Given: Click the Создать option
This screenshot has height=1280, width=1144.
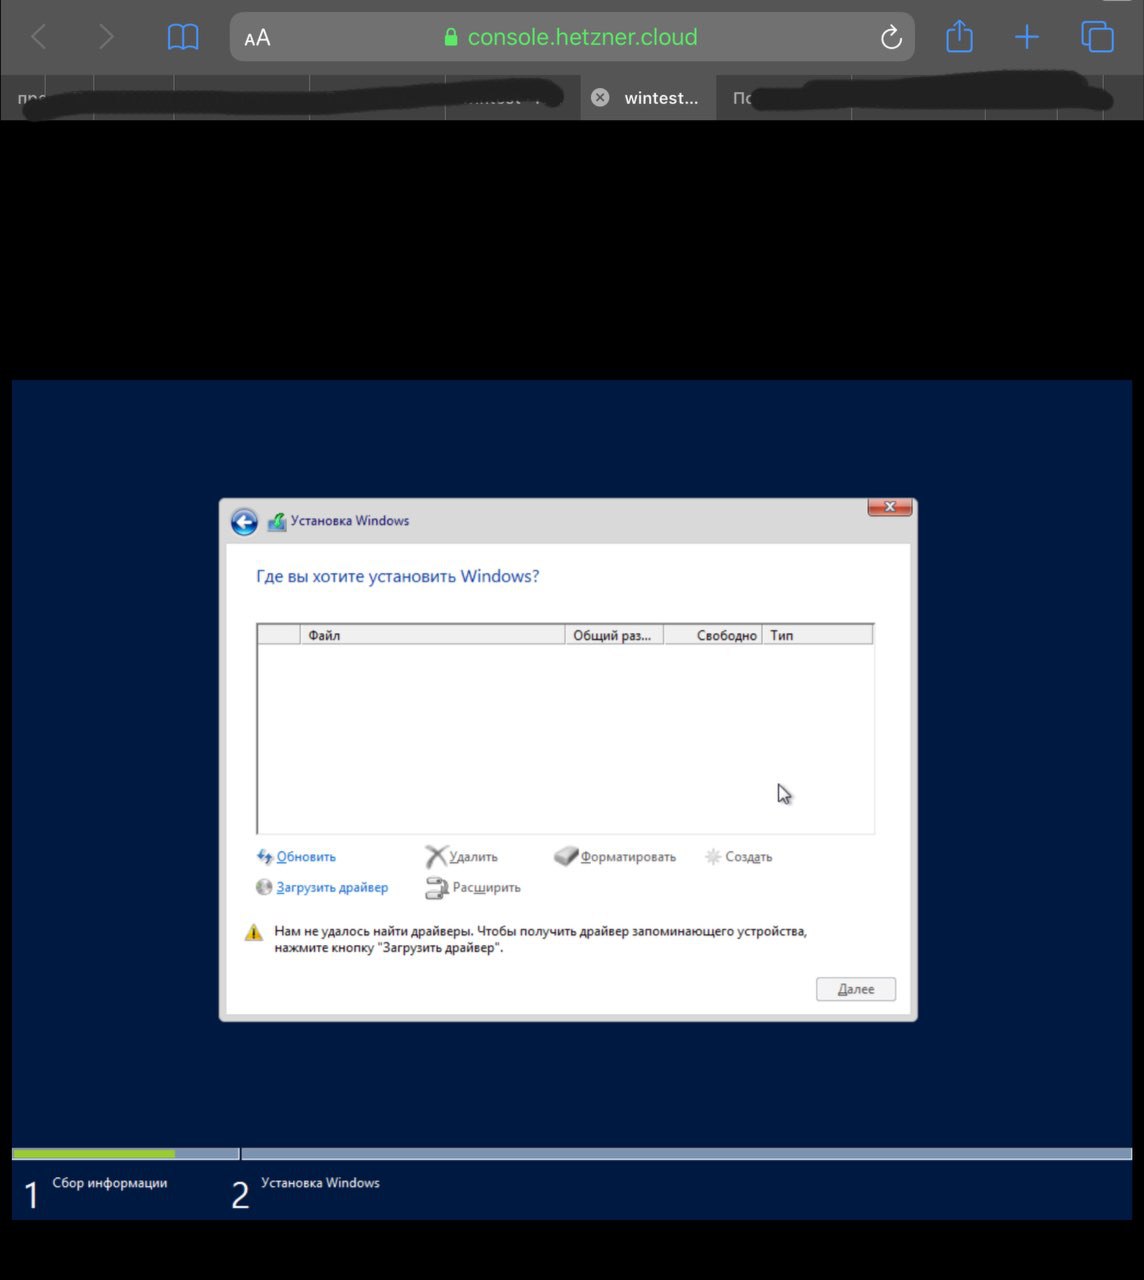Looking at the screenshot, I should pyautogui.click(x=748, y=857).
